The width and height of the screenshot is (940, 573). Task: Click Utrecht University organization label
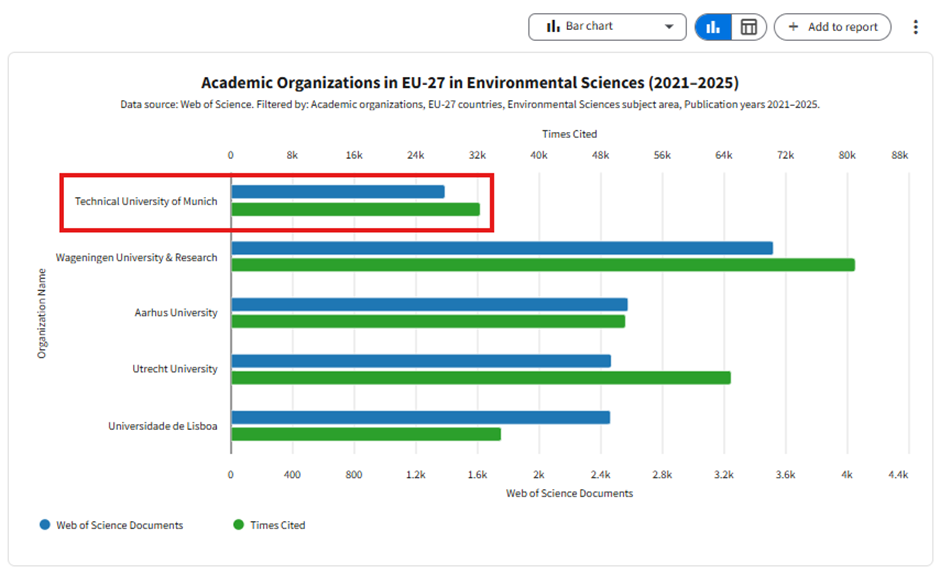click(x=175, y=369)
